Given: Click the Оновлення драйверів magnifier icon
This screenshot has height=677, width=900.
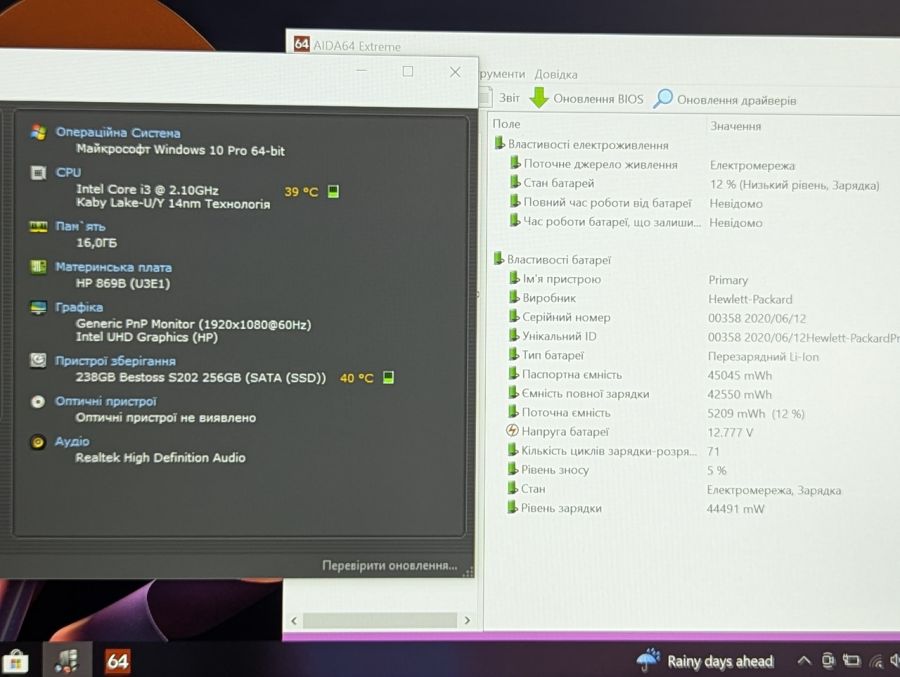Looking at the screenshot, I should (663, 99).
